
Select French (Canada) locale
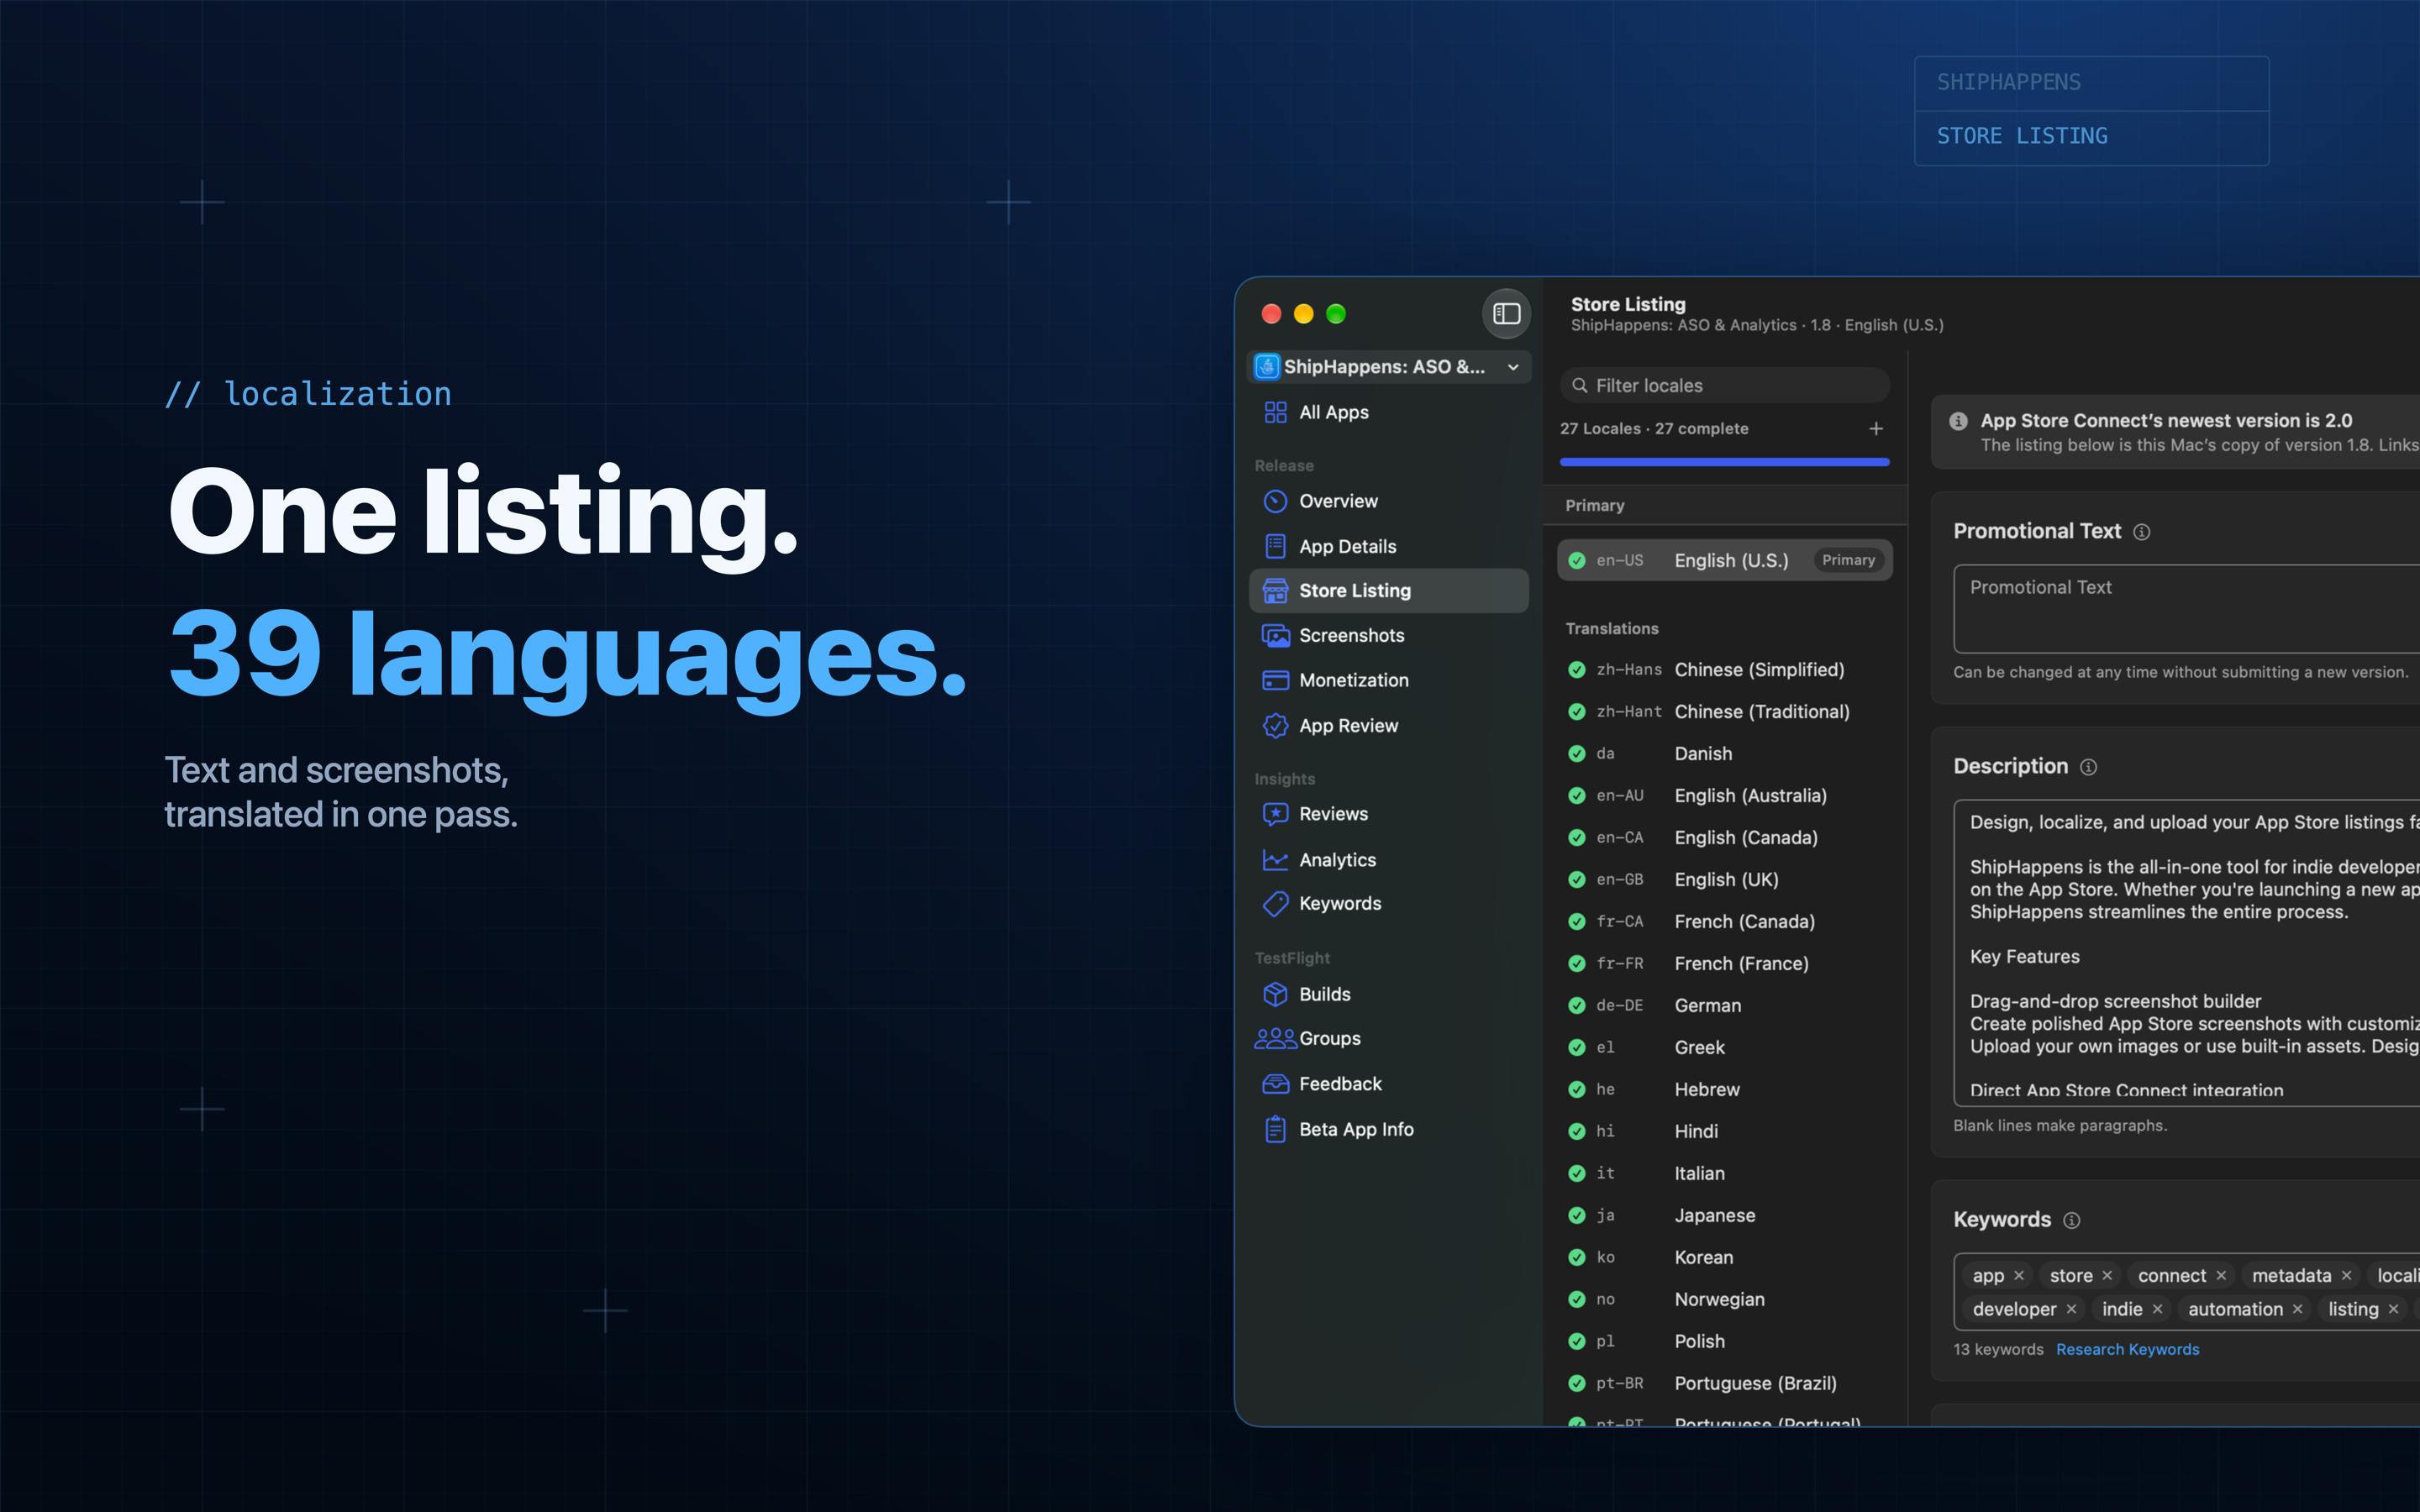[x=1725, y=922]
